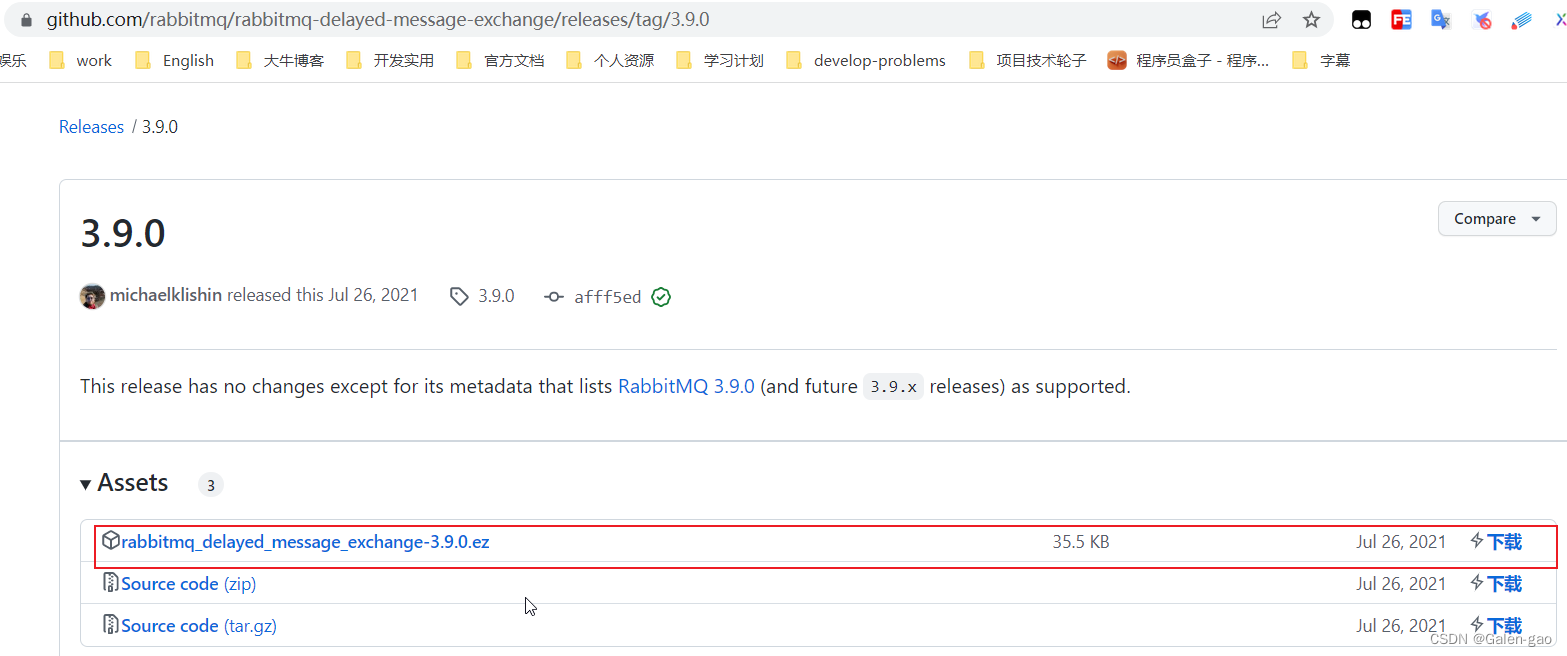Image resolution: width=1567 pixels, height=656 pixels.
Task: Click the package icon of the .ez asset
Action: pos(111,541)
